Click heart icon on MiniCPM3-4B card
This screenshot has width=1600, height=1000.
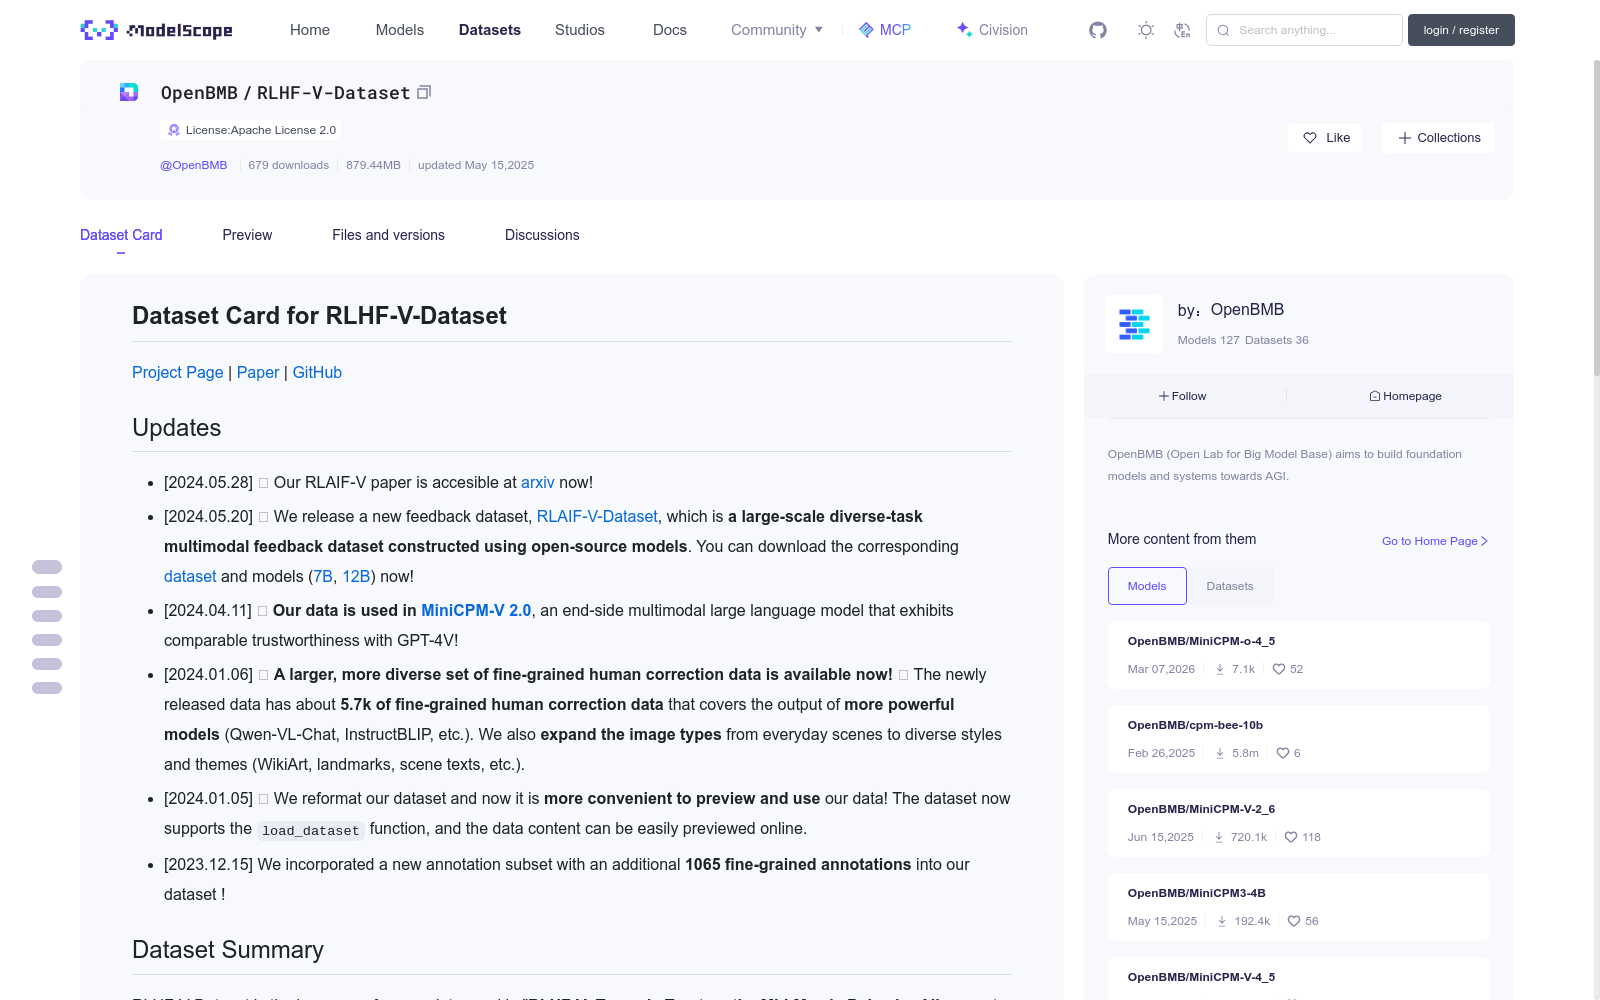[1294, 921]
